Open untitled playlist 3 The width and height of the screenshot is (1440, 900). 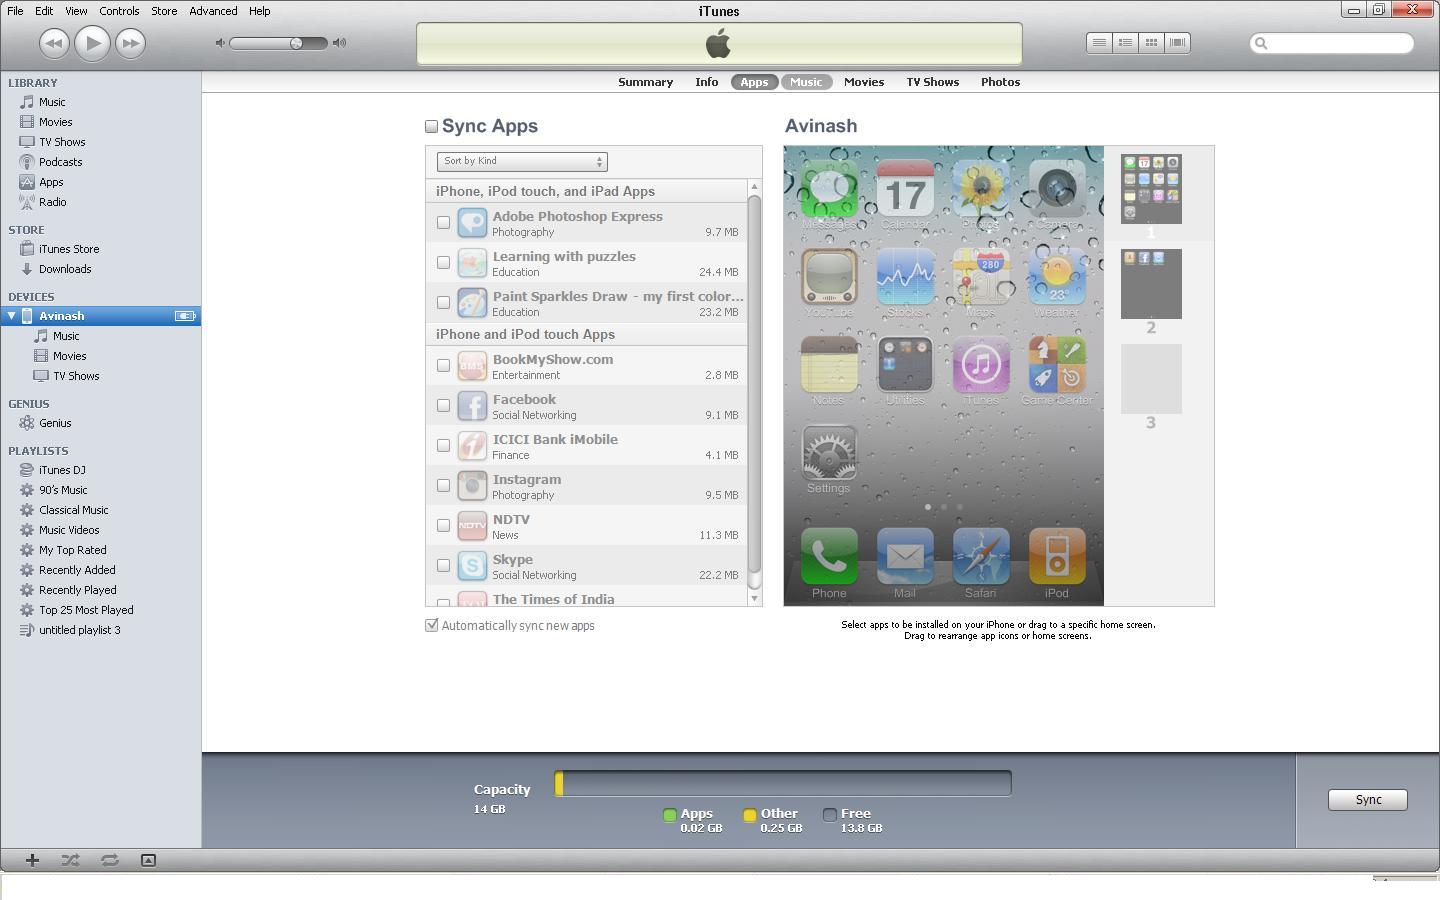(79, 630)
